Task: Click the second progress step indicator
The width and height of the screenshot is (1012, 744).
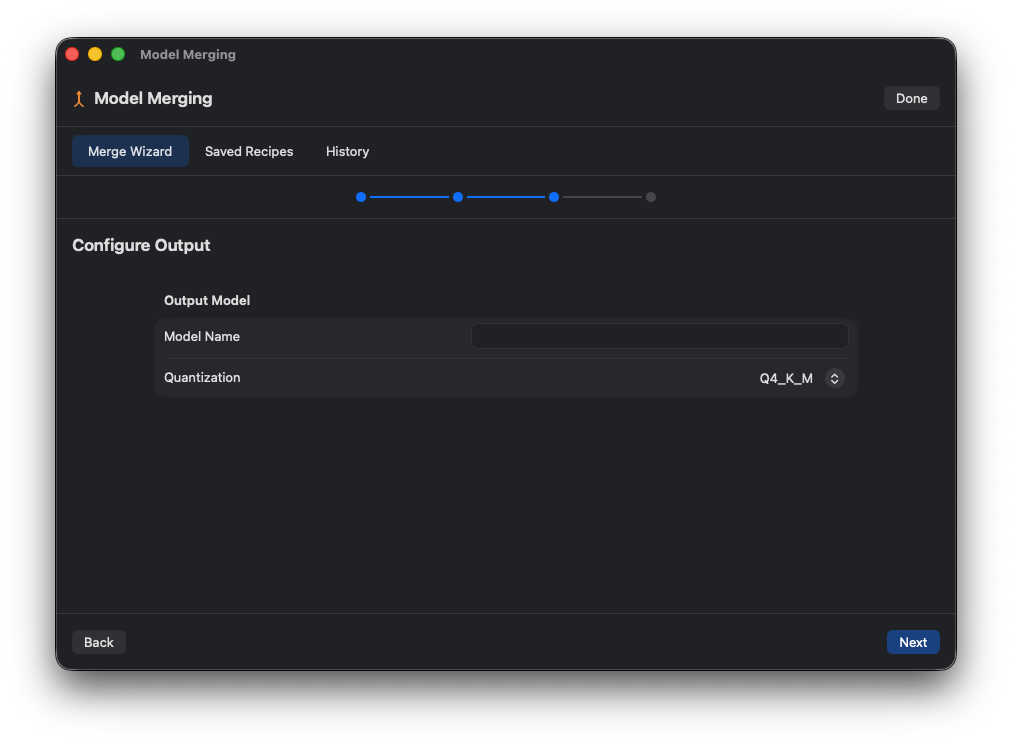Action: point(458,197)
